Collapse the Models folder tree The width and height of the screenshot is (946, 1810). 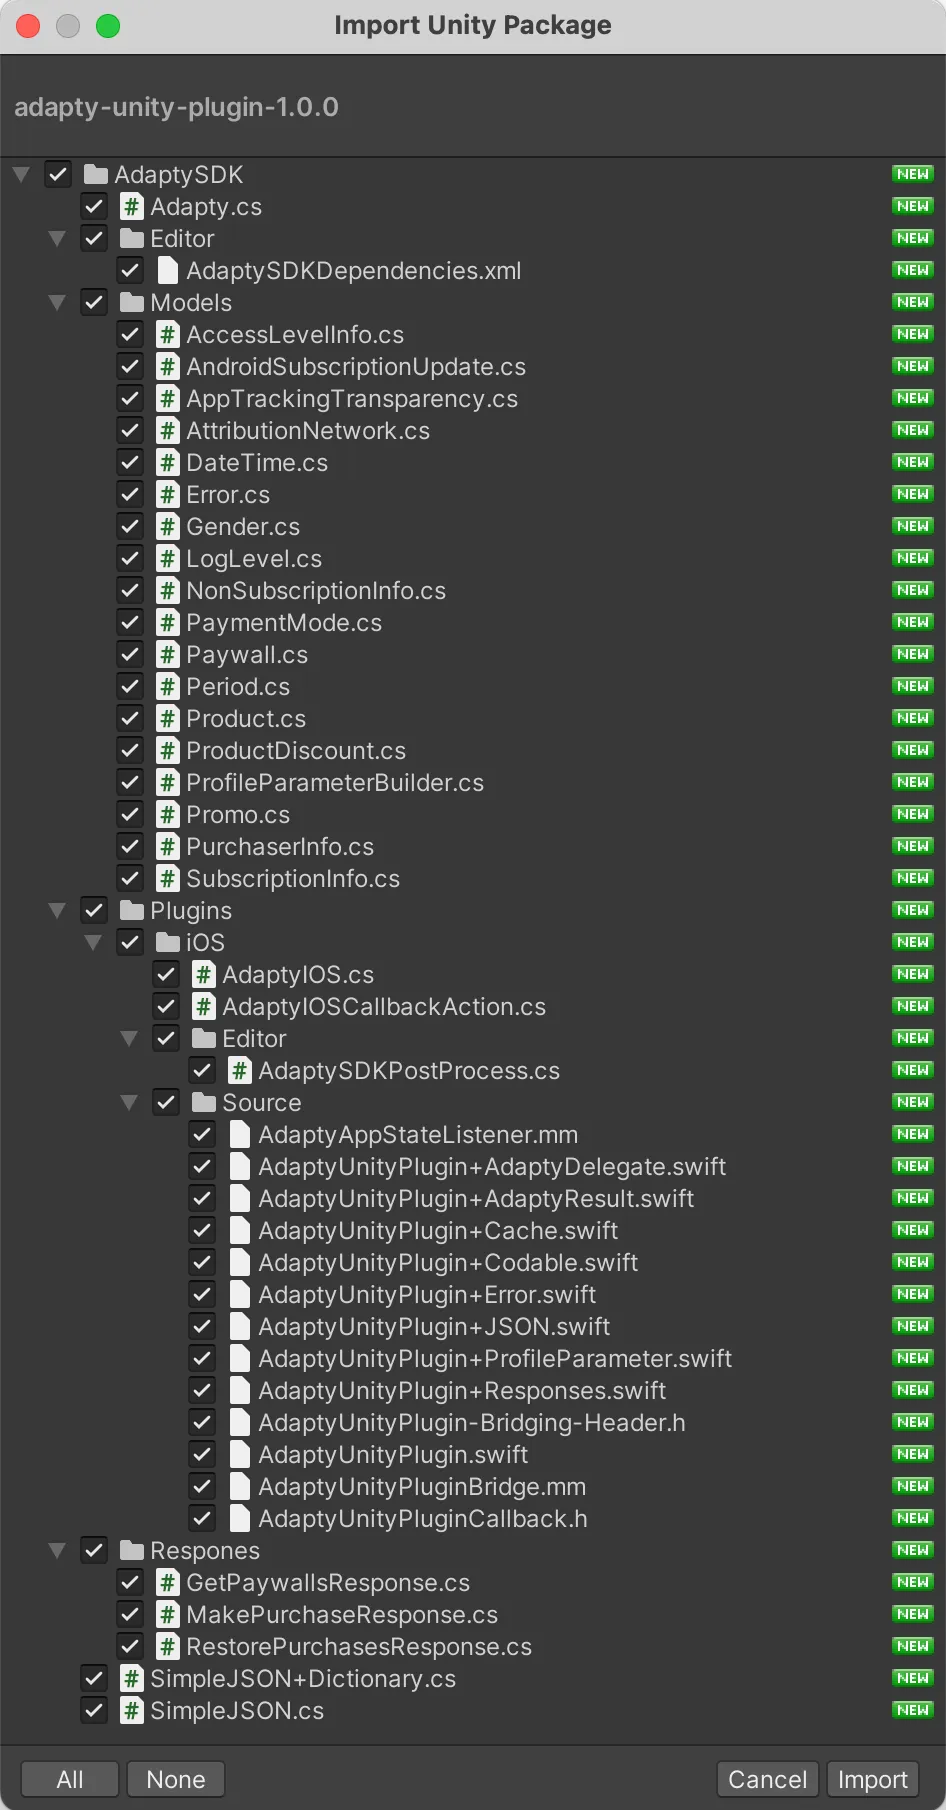click(57, 303)
